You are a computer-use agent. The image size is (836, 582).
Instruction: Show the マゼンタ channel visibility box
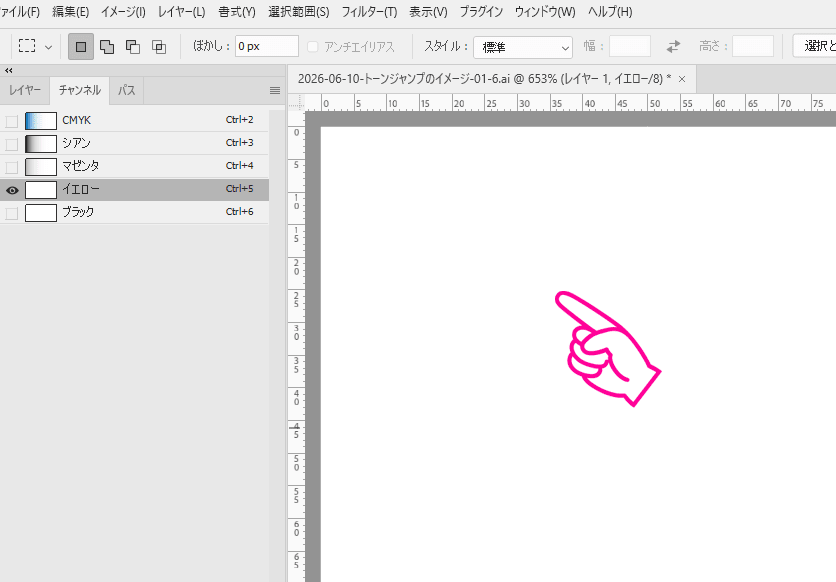tap(12, 167)
